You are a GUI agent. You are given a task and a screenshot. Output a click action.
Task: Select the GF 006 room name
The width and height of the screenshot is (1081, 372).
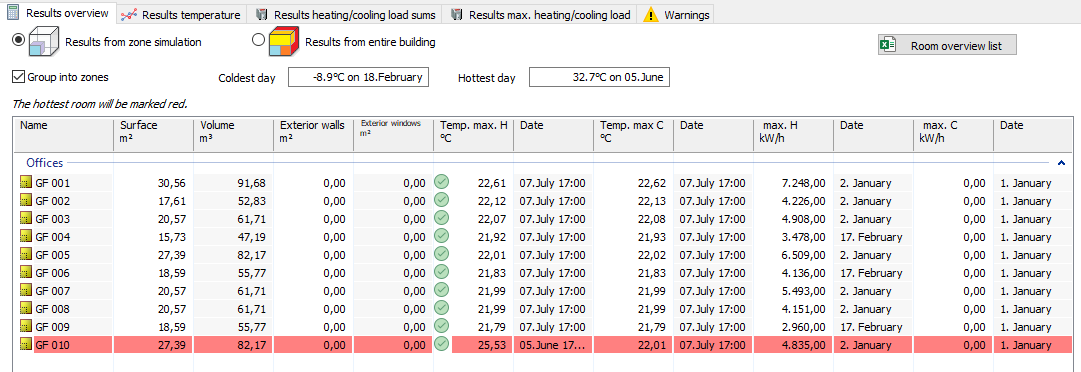point(52,273)
